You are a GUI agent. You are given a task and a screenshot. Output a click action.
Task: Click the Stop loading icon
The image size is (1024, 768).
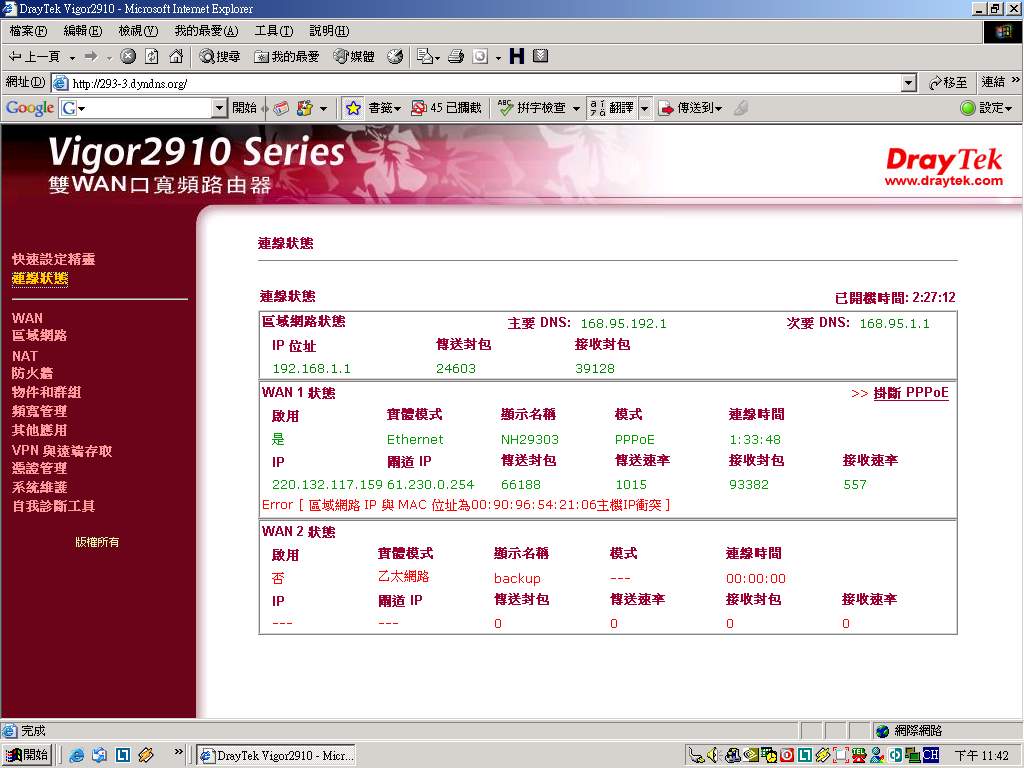point(128,57)
